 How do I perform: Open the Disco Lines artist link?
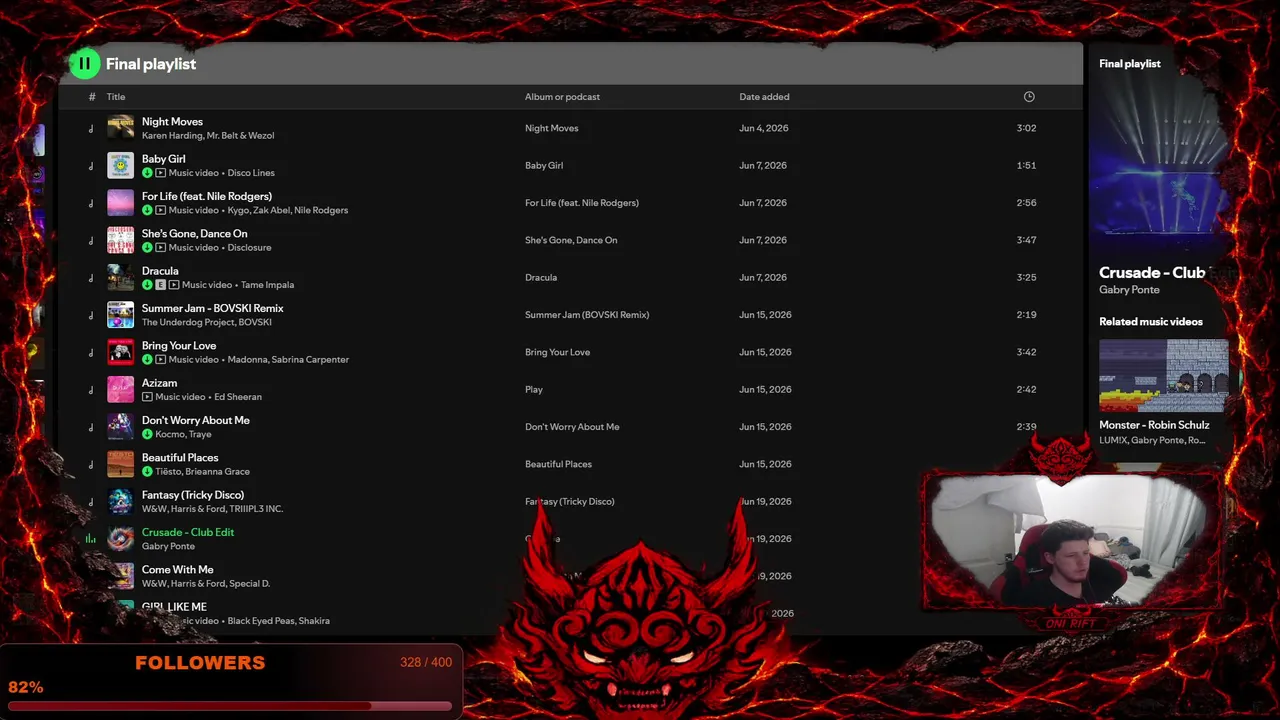click(251, 173)
